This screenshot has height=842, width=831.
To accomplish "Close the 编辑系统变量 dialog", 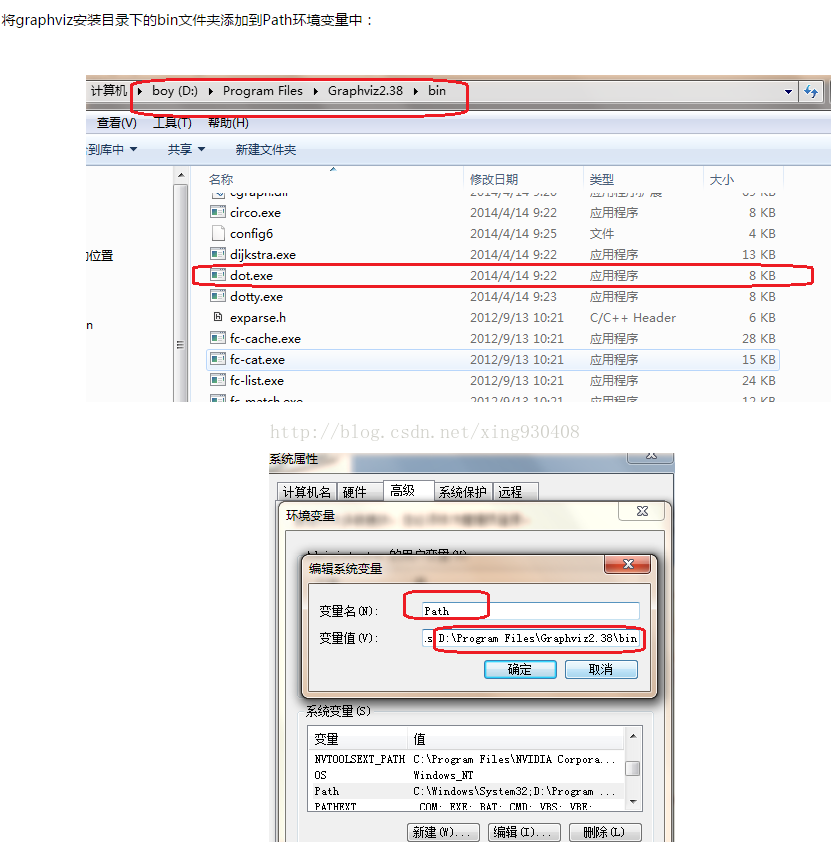I will tap(628, 564).
